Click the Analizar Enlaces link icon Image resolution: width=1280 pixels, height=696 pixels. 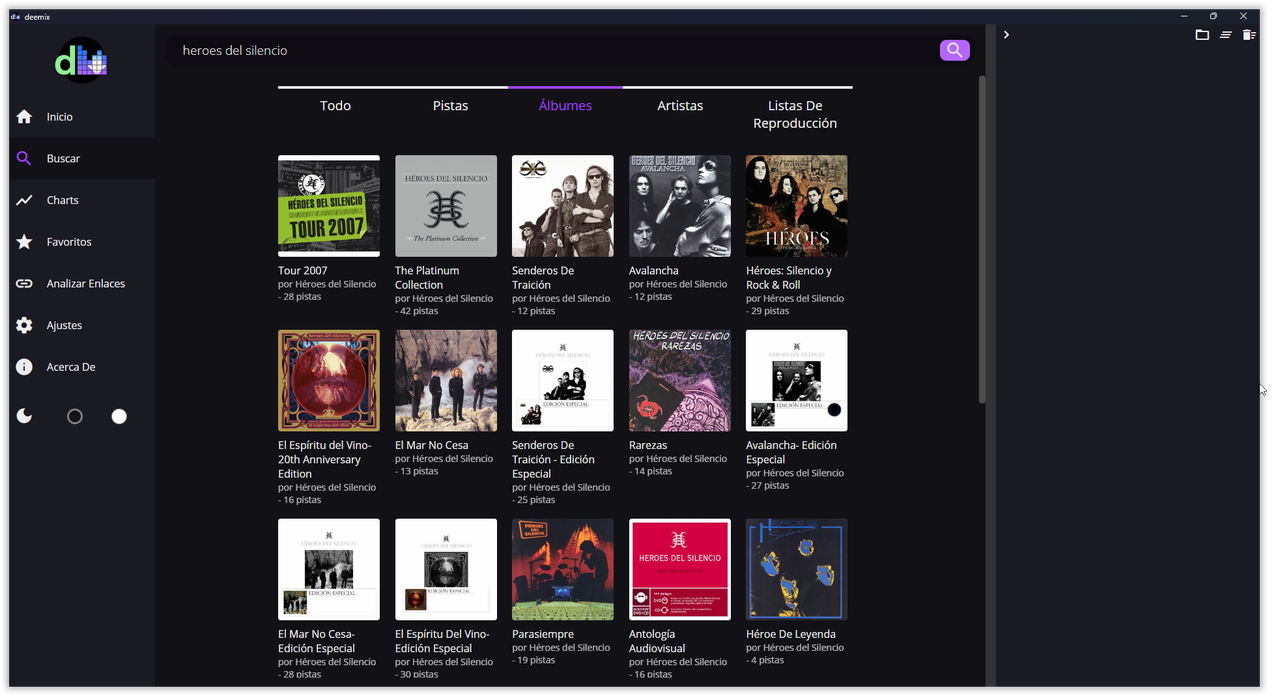click(x=24, y=284)
